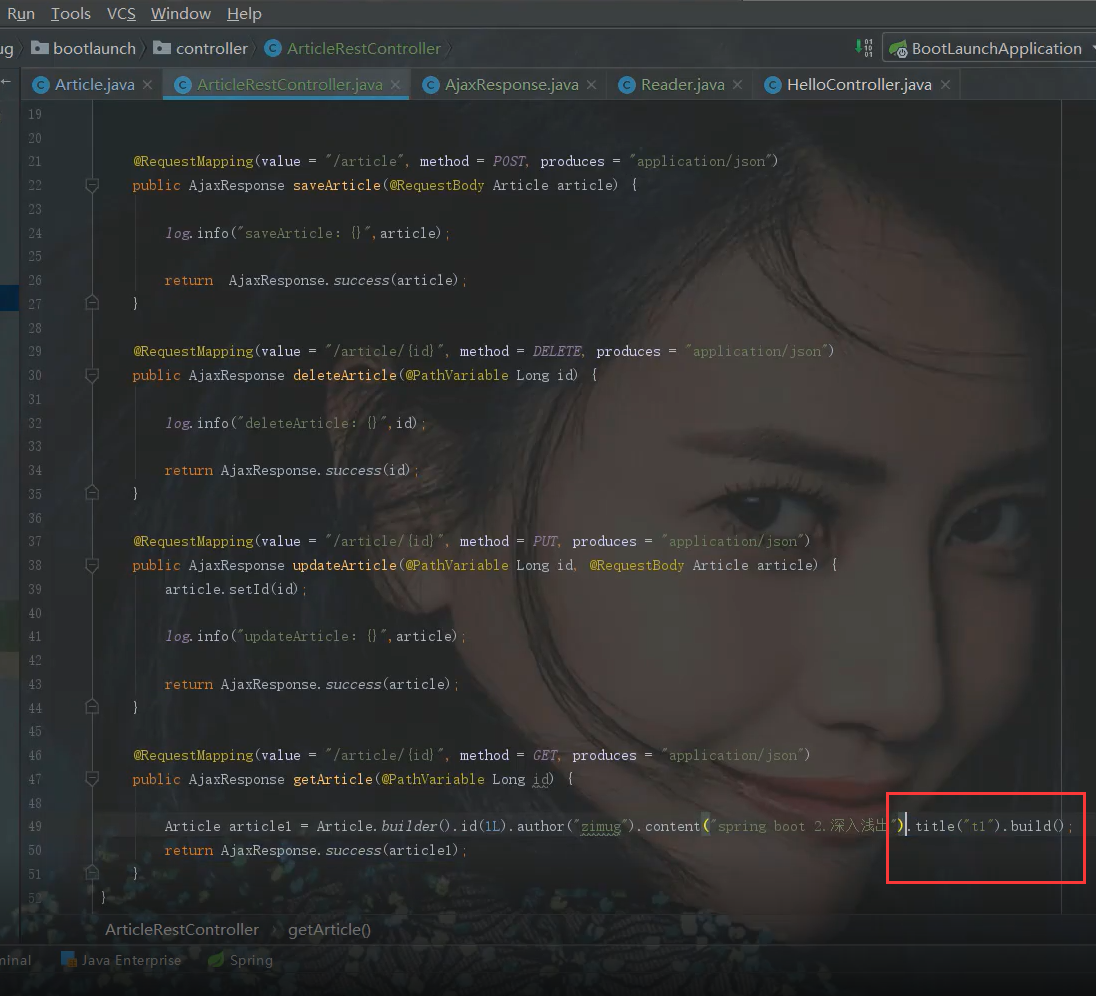The width and height of the screenshot is (1096, 996).
Task: Click the updateArticle method name
Action: pos(345,565)
